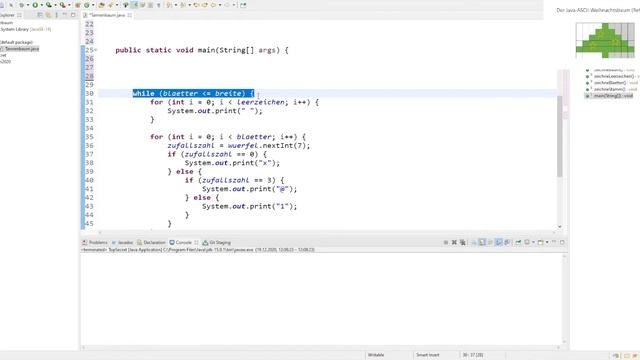The image size is (640, 360).
Task: Collapse the main method fold marker at line 25
Action: [x=96, y=50]
